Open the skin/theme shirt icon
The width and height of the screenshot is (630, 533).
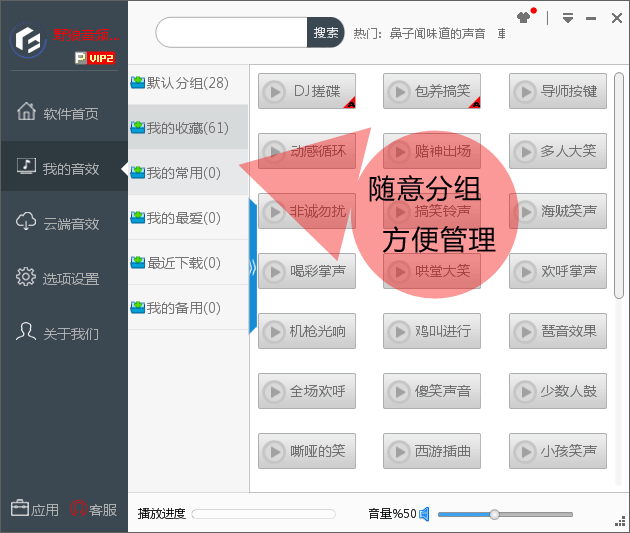524,18
